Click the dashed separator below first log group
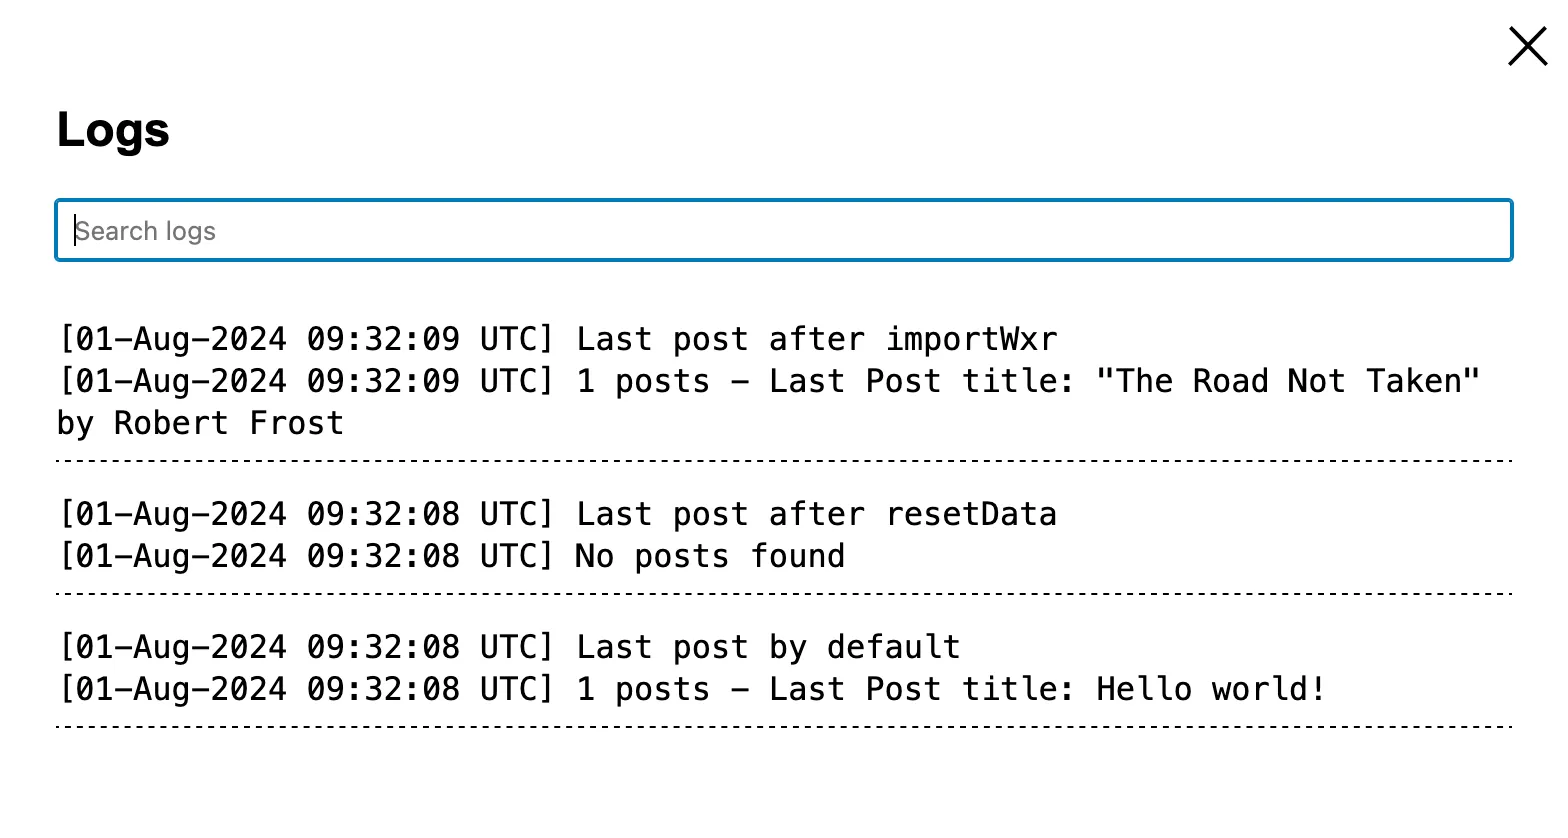Screen dimensions: 1568x838 pyautogui.click(x=780, y=461)
